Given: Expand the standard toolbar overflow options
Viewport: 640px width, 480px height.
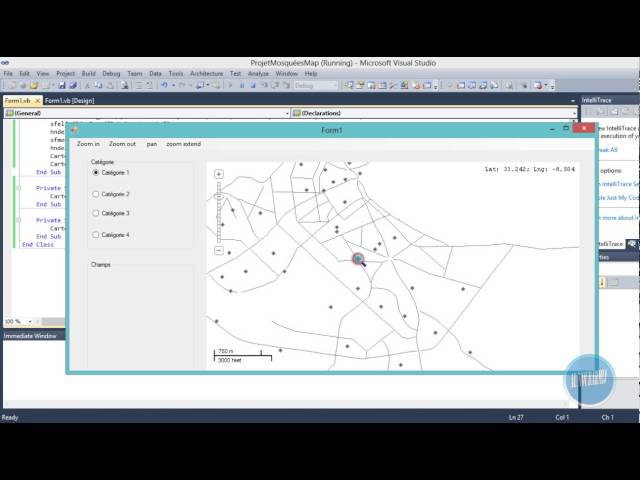Looking at the screenshot, I should click(436, 86).
